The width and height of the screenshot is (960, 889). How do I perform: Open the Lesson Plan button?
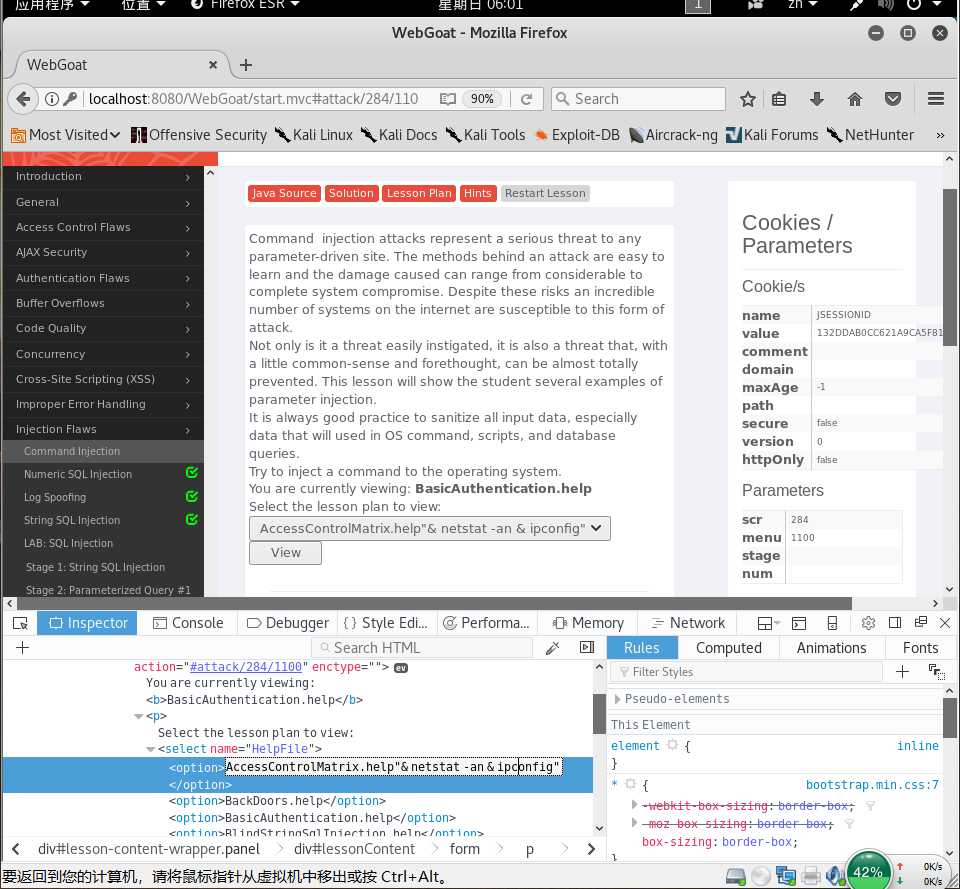[419, 193]
